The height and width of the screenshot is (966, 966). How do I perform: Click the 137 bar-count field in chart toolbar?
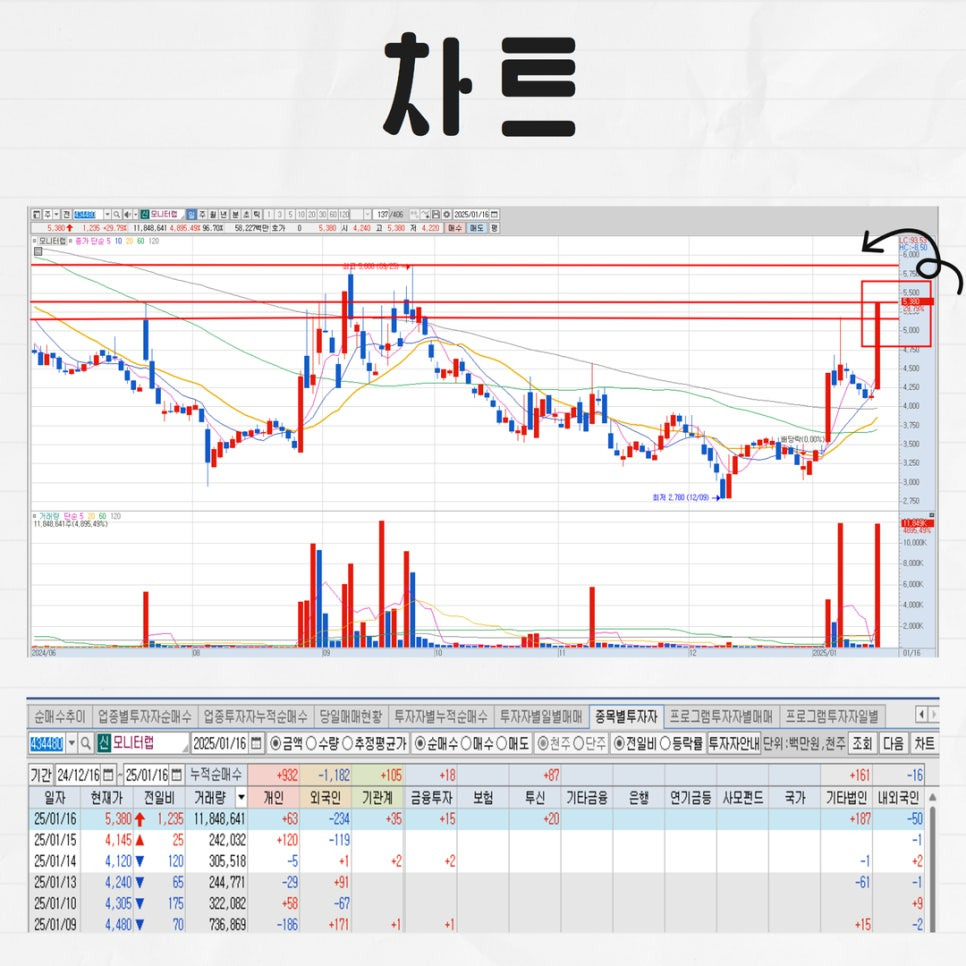(382, 214)
